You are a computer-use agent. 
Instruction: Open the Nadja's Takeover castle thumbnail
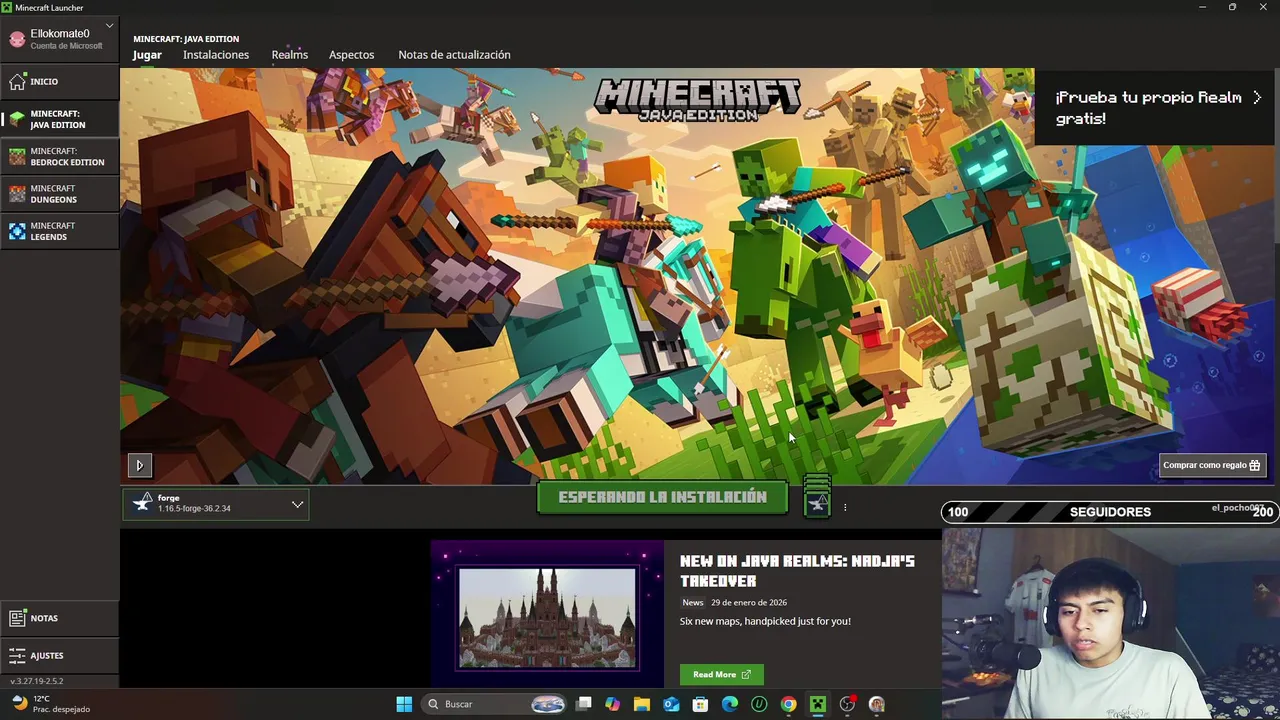pyautogui.click(x=547, y=618)
